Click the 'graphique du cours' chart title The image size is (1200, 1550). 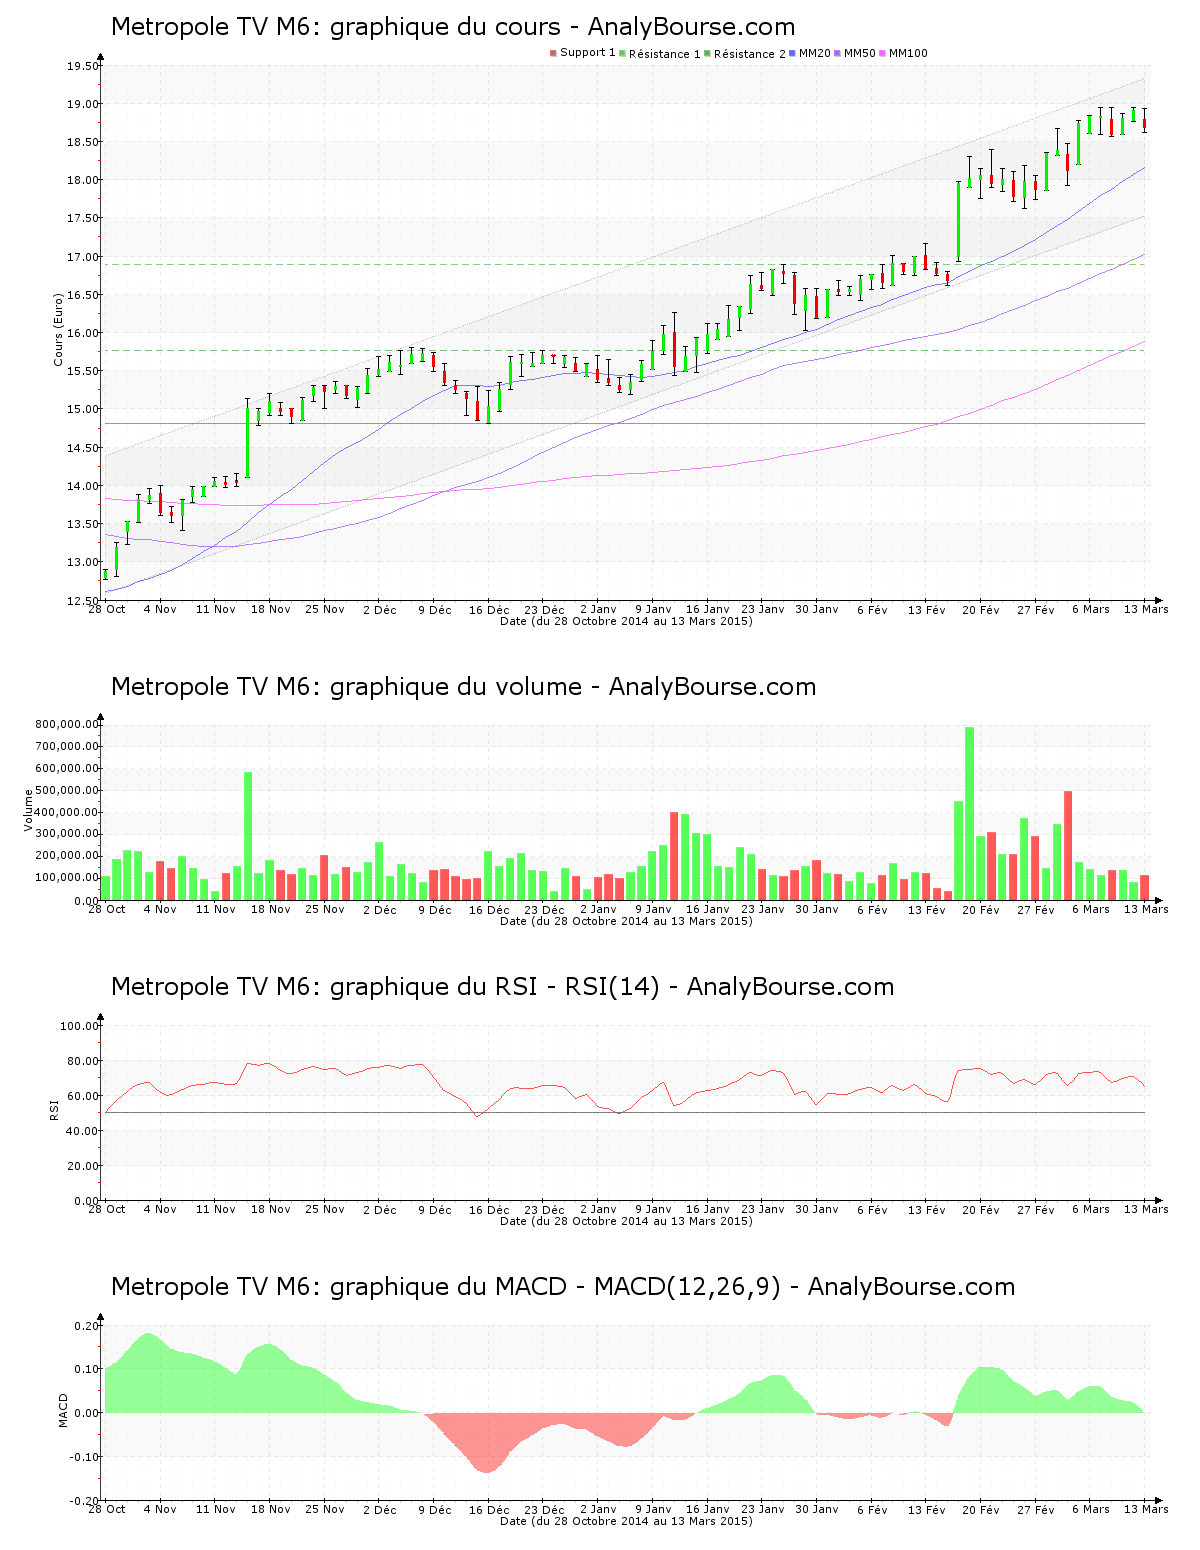[453, 27]
